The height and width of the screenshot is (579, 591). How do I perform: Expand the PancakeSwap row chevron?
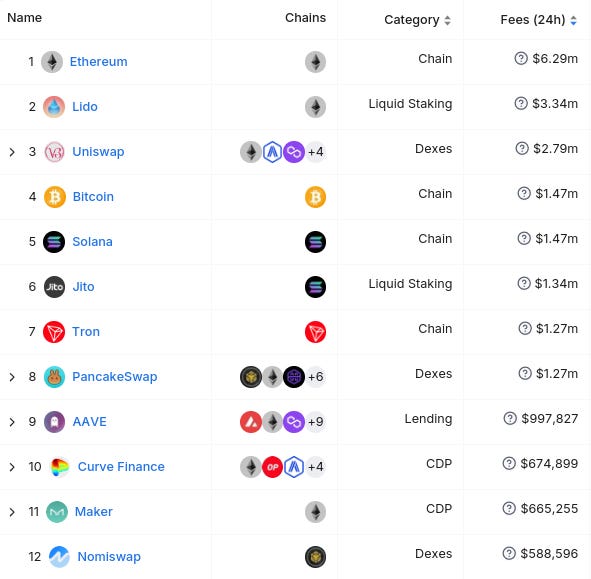tap(12, 377)
